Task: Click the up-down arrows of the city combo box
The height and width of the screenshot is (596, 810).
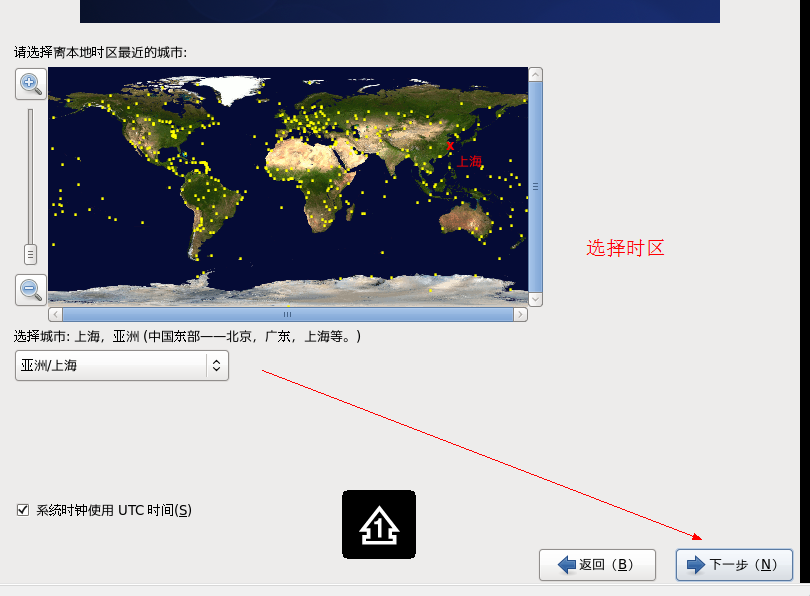Action: (x=216, y=366)
